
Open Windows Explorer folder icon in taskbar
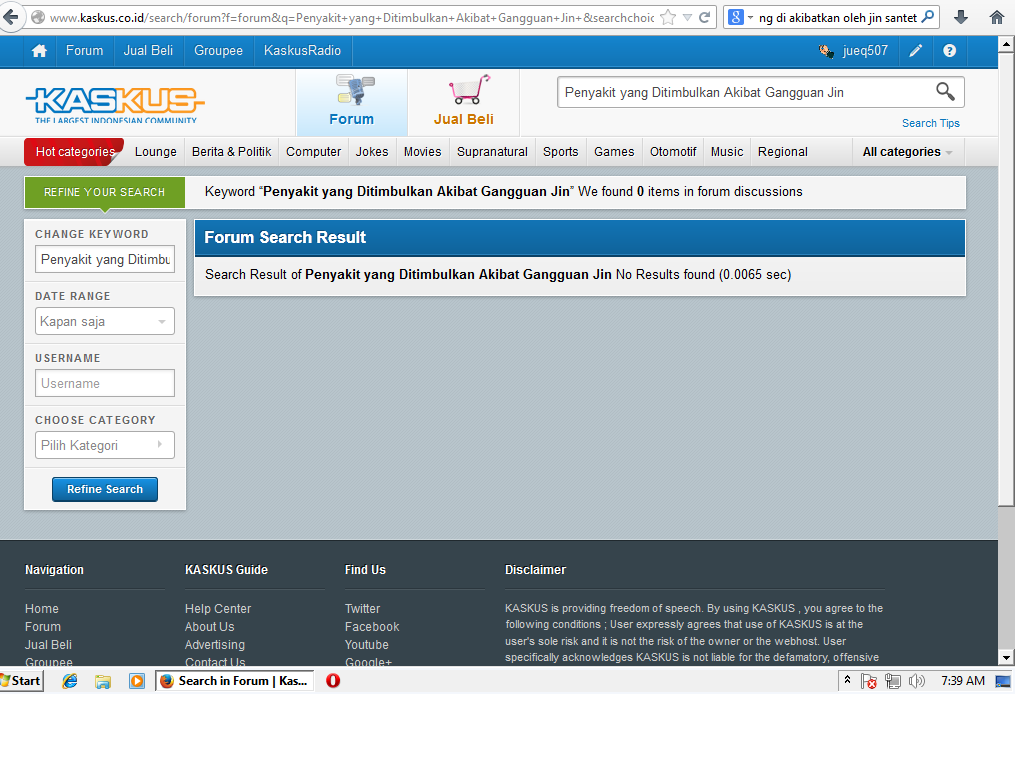tap(103, 681)
